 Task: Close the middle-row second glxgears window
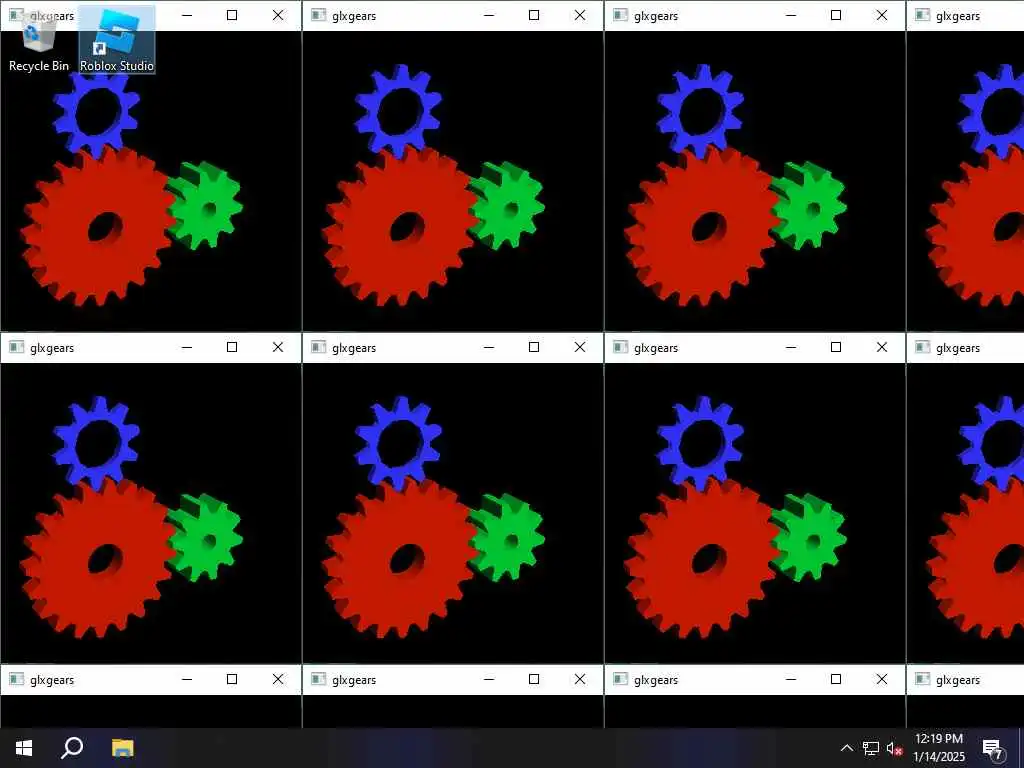580,347
